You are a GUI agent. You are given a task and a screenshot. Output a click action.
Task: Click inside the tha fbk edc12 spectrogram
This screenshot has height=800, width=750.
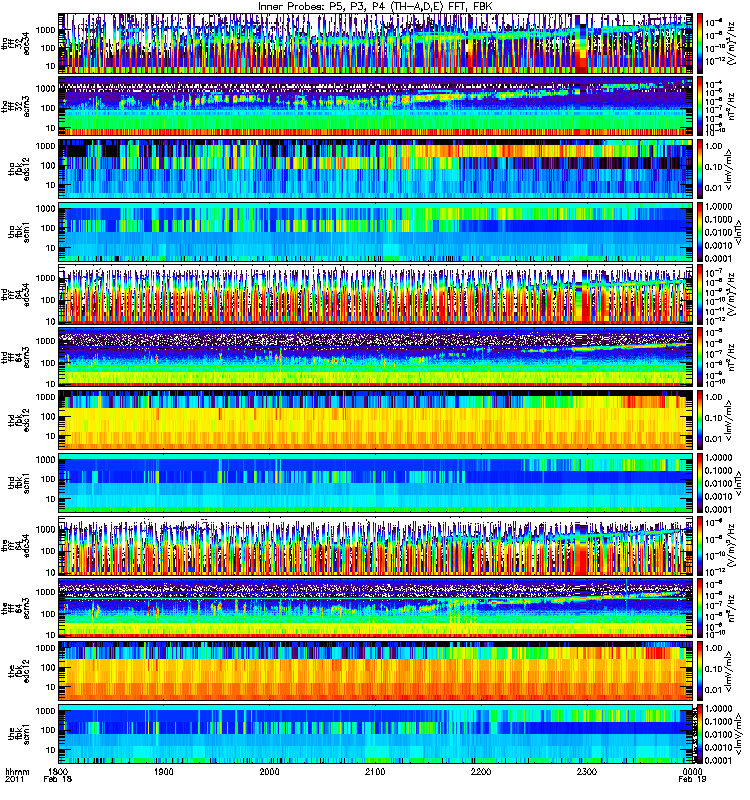click(x=376, y=169)
